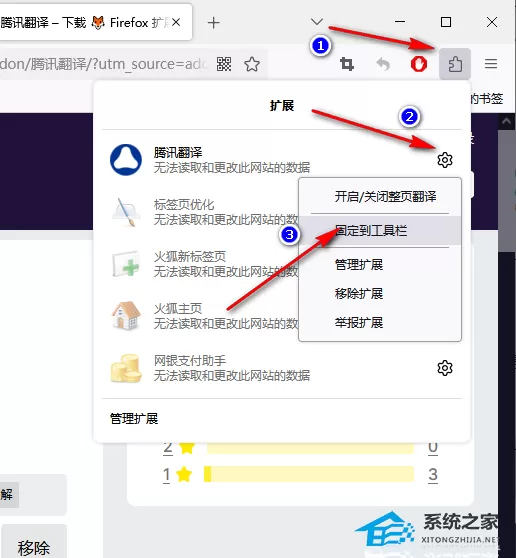The height and width of the screenshot is (558, 516).
Task: Click the undo back arrow toolbar icon
Action: pyautogui.click(x=383, y=64)
